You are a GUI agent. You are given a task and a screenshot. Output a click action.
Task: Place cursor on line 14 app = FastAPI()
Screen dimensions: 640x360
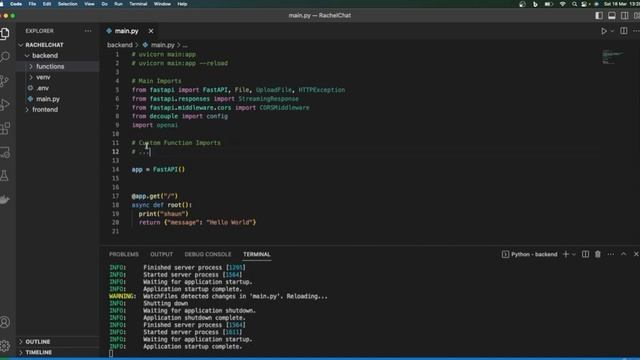coord(158,169)
